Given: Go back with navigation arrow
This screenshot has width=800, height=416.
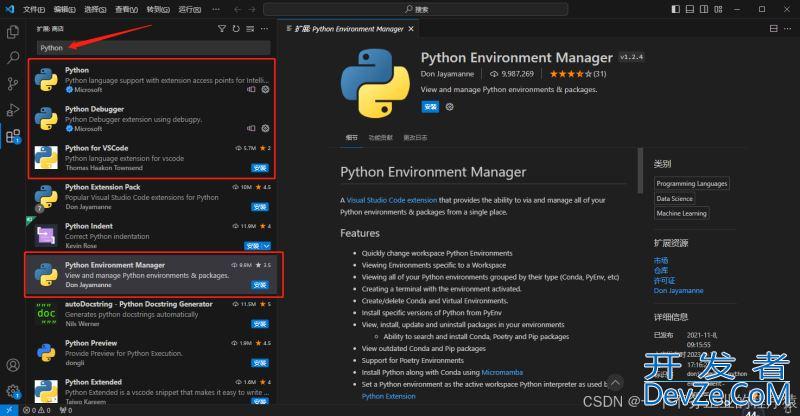Looking at the screenshot, I should (x=237, y=9).
